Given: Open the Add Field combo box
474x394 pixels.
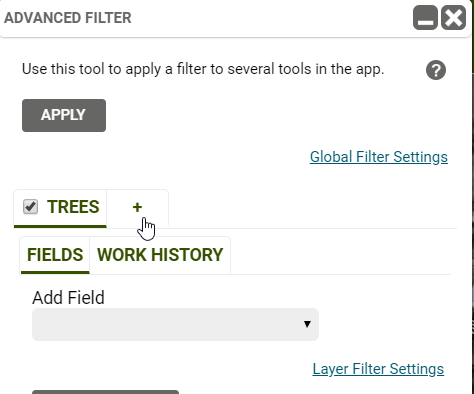Looking at the screenshot, I should (x=175, y=324).
